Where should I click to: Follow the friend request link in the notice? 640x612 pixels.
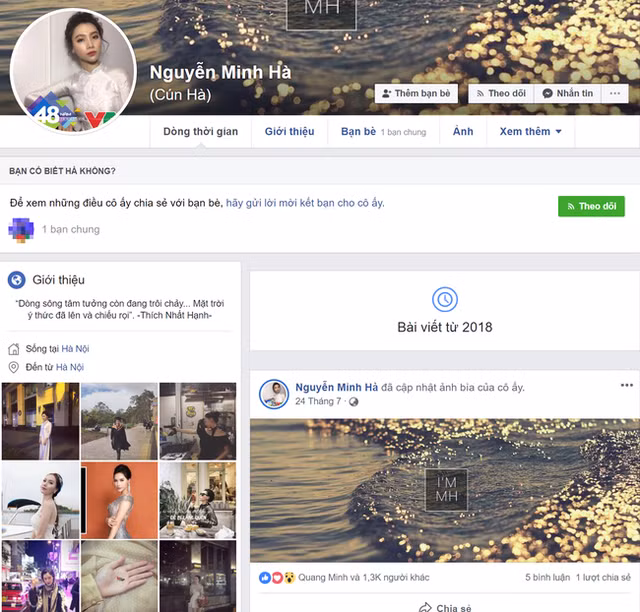[304, 202]
